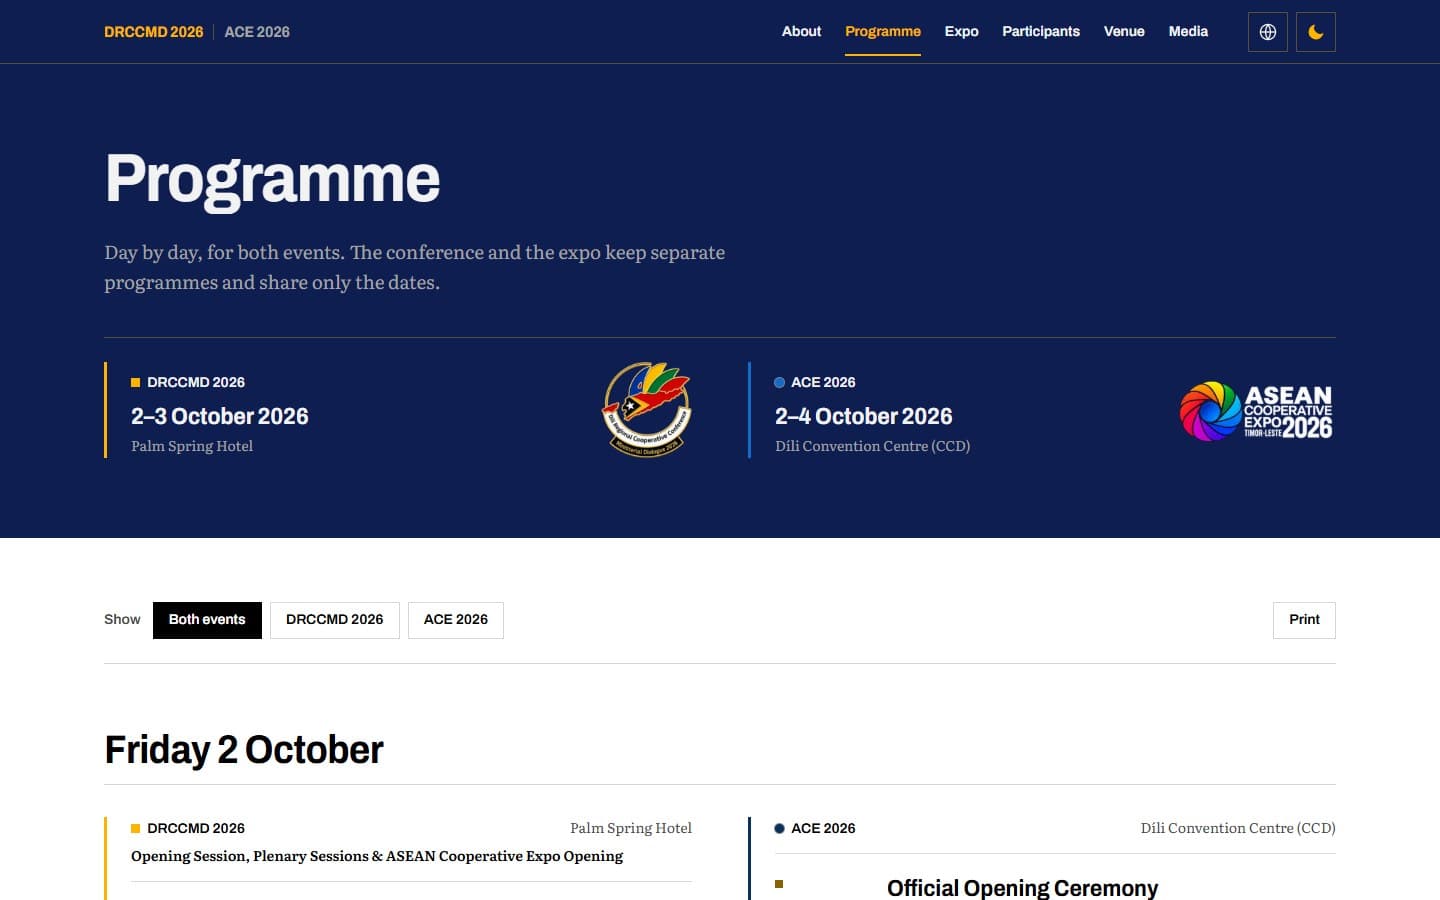Click the Print button
1440x900 pixels.
click(1304, 620)
